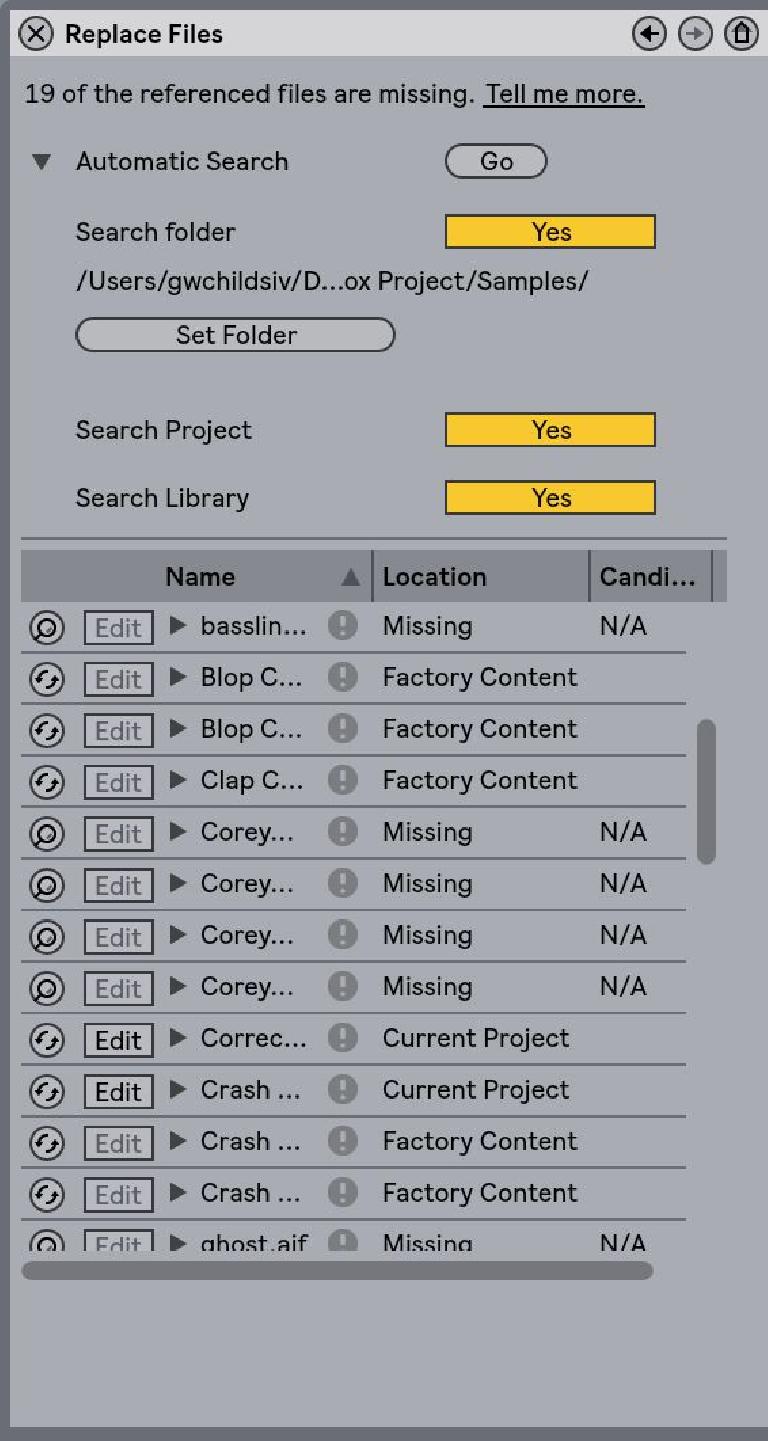Click the Edit button for Correc… file
Image resolution: width=768 pixels, height=1441 pixels.
tap(118, 1041)
